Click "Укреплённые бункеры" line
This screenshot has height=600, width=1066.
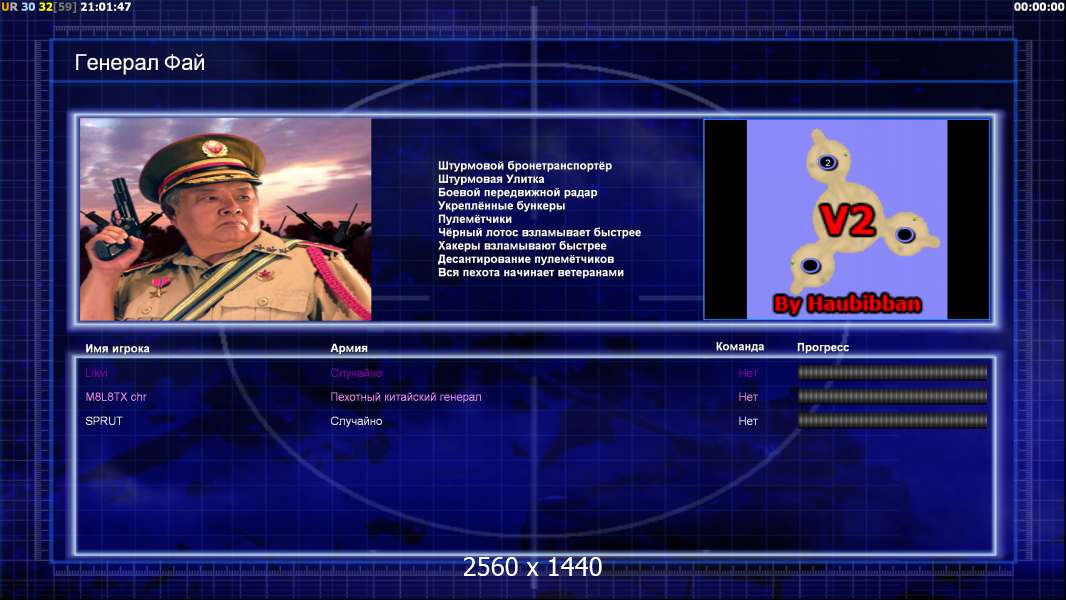(501, 206)
